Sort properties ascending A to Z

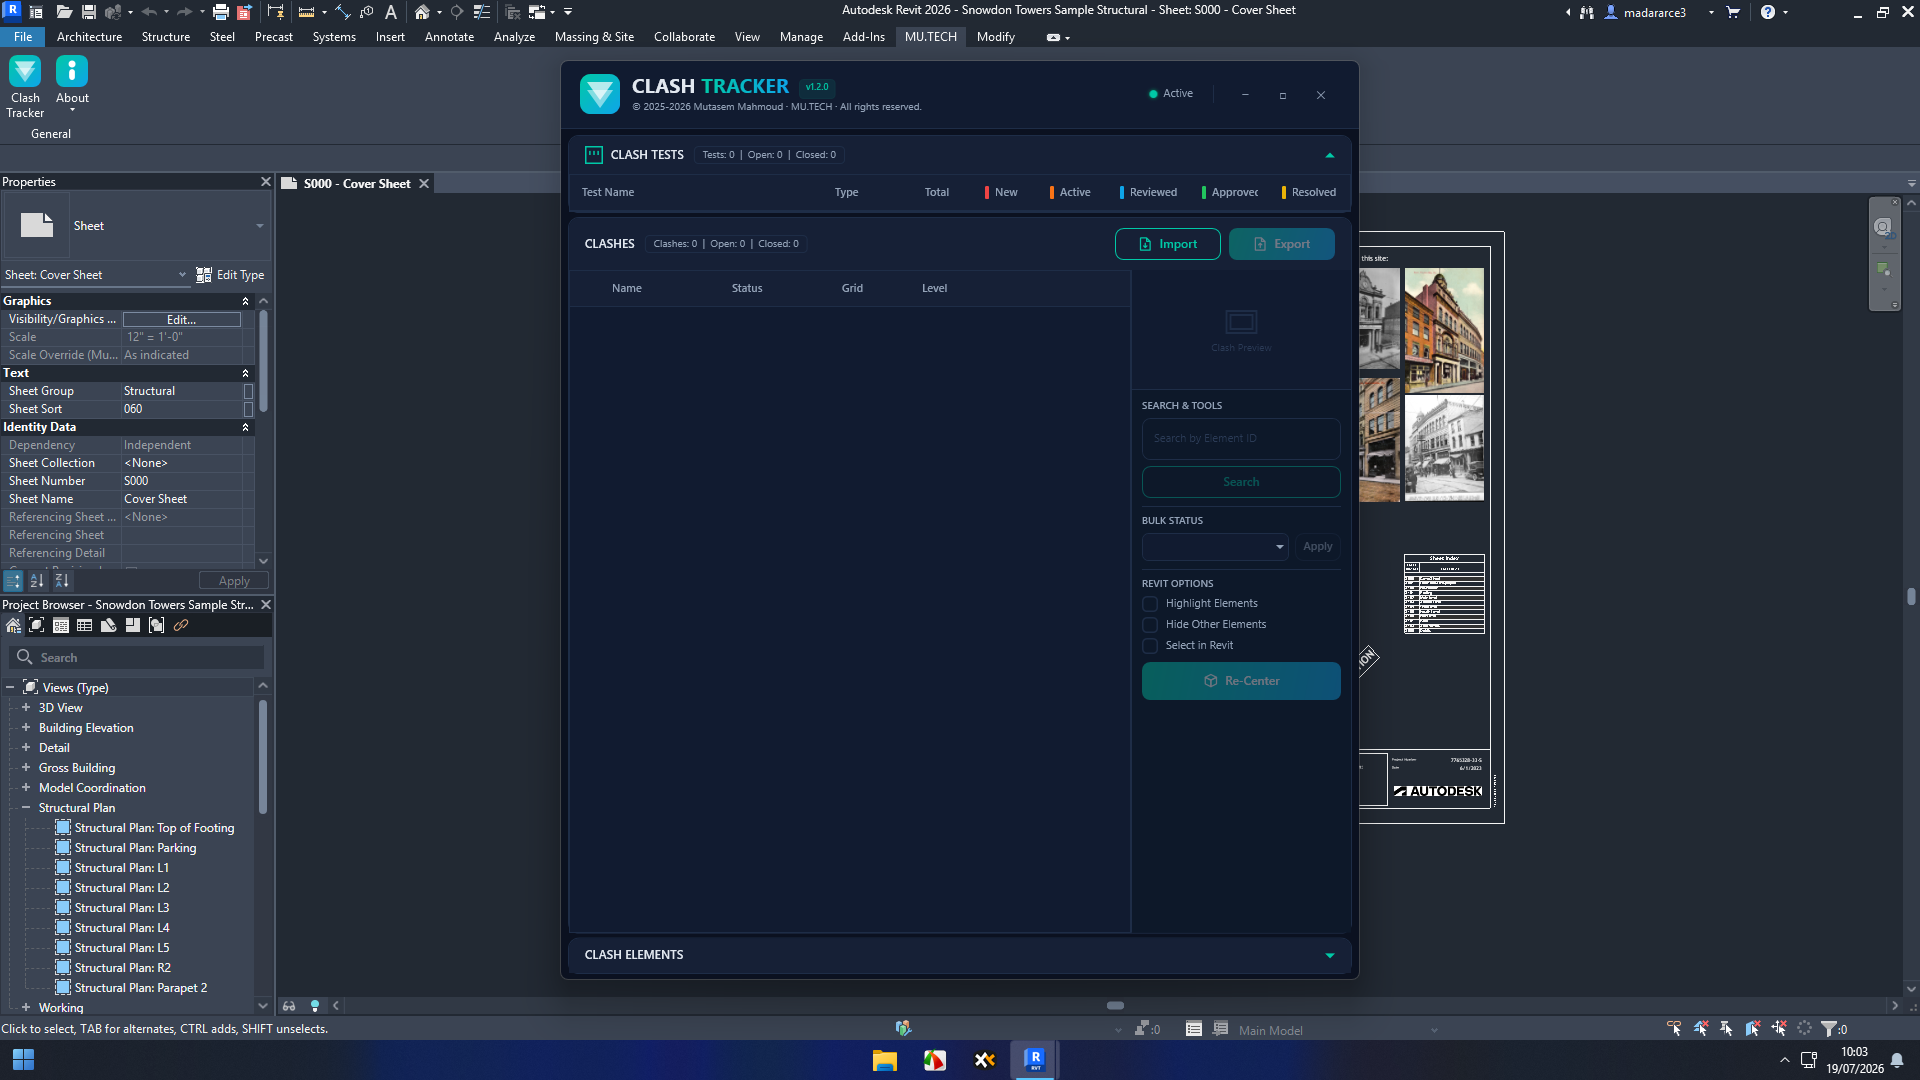(x=37, y=581)
